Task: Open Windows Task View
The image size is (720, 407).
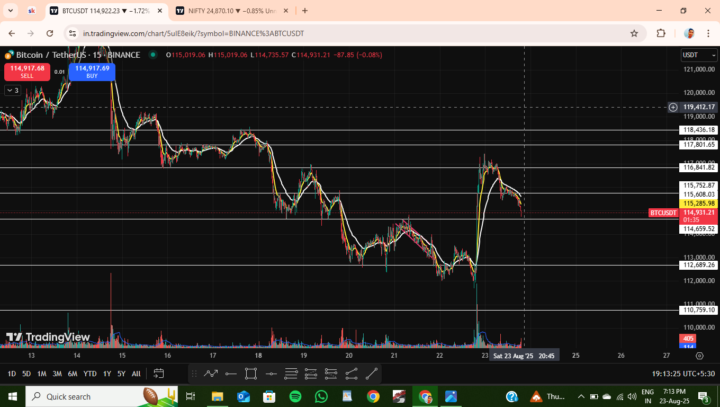Action: (x=190, y=396)
